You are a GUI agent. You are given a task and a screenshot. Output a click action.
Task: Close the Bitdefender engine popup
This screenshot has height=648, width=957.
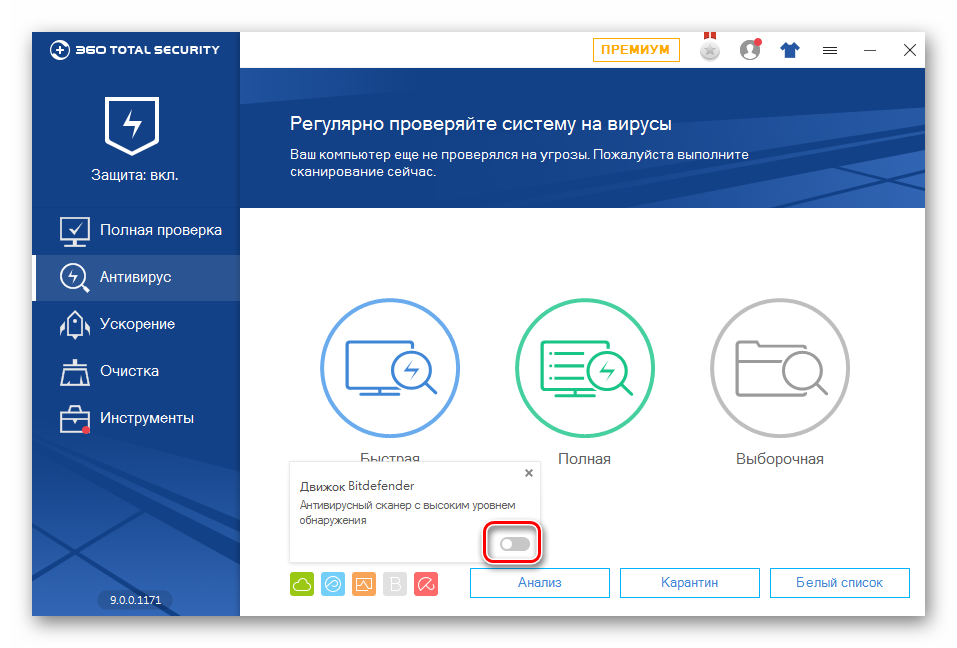529,473
